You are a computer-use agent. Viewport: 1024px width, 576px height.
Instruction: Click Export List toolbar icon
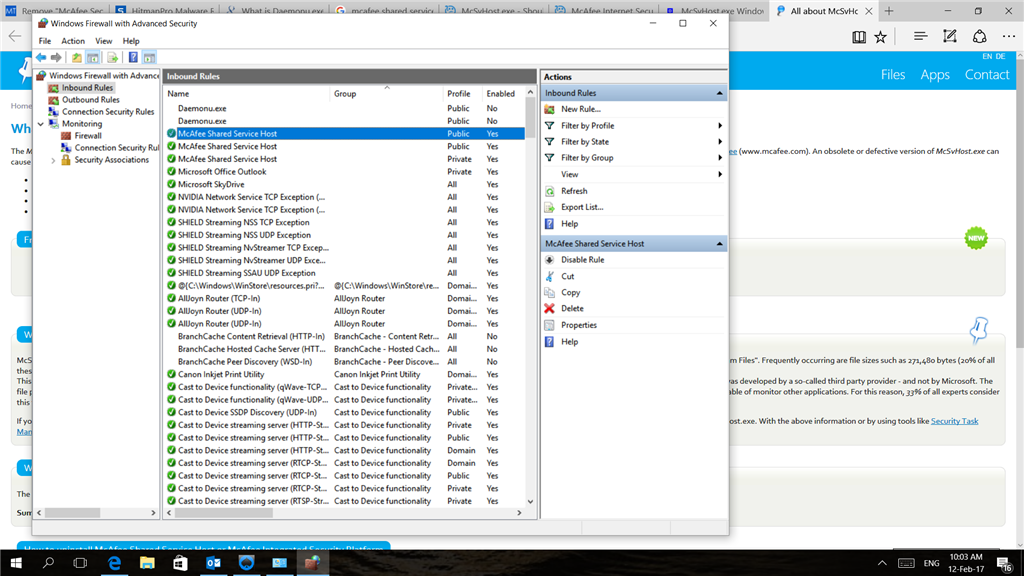coord(112,57)
